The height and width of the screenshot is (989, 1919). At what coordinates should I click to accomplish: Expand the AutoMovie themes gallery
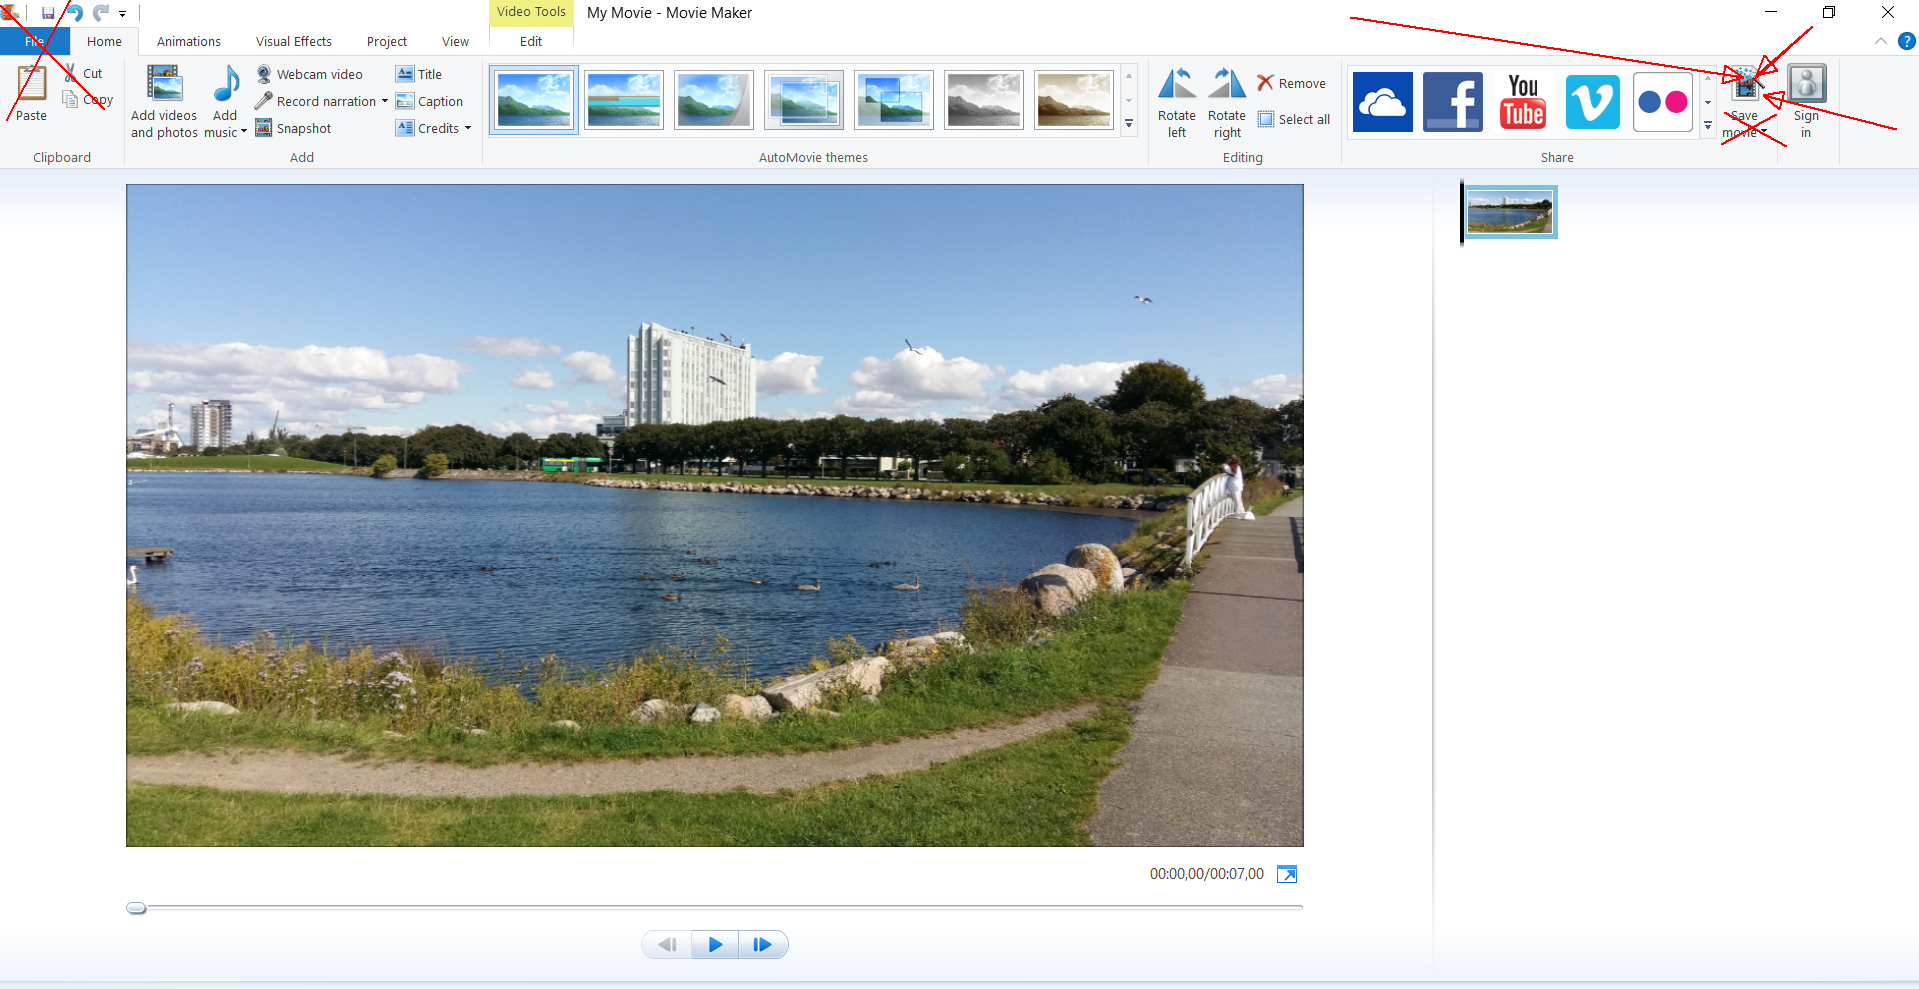click(1129, 125)
